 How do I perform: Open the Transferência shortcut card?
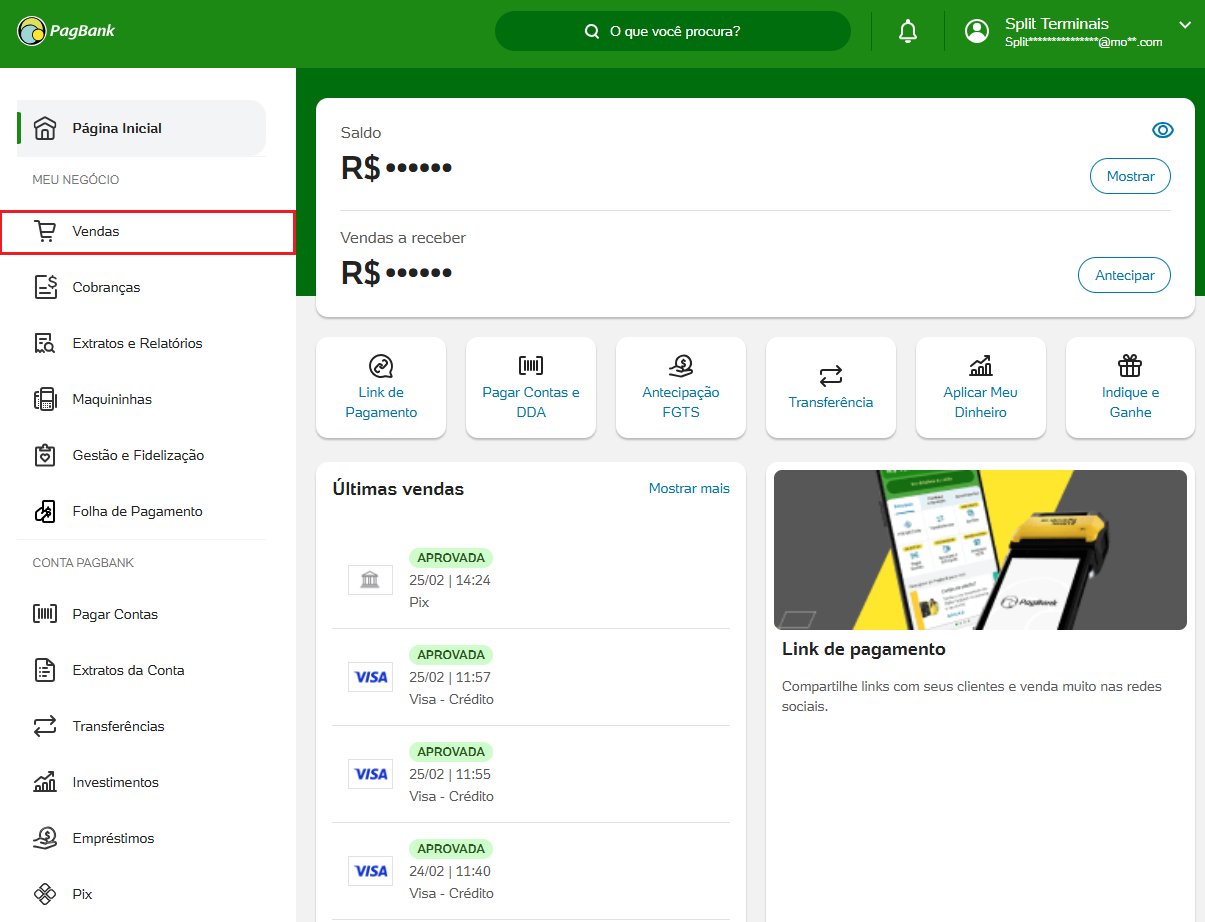831,388
